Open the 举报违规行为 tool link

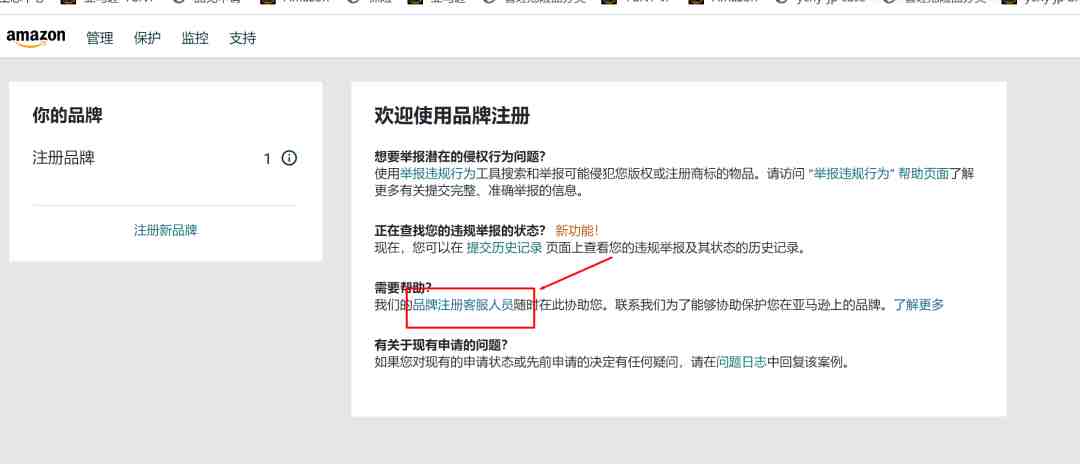[437, 174]
